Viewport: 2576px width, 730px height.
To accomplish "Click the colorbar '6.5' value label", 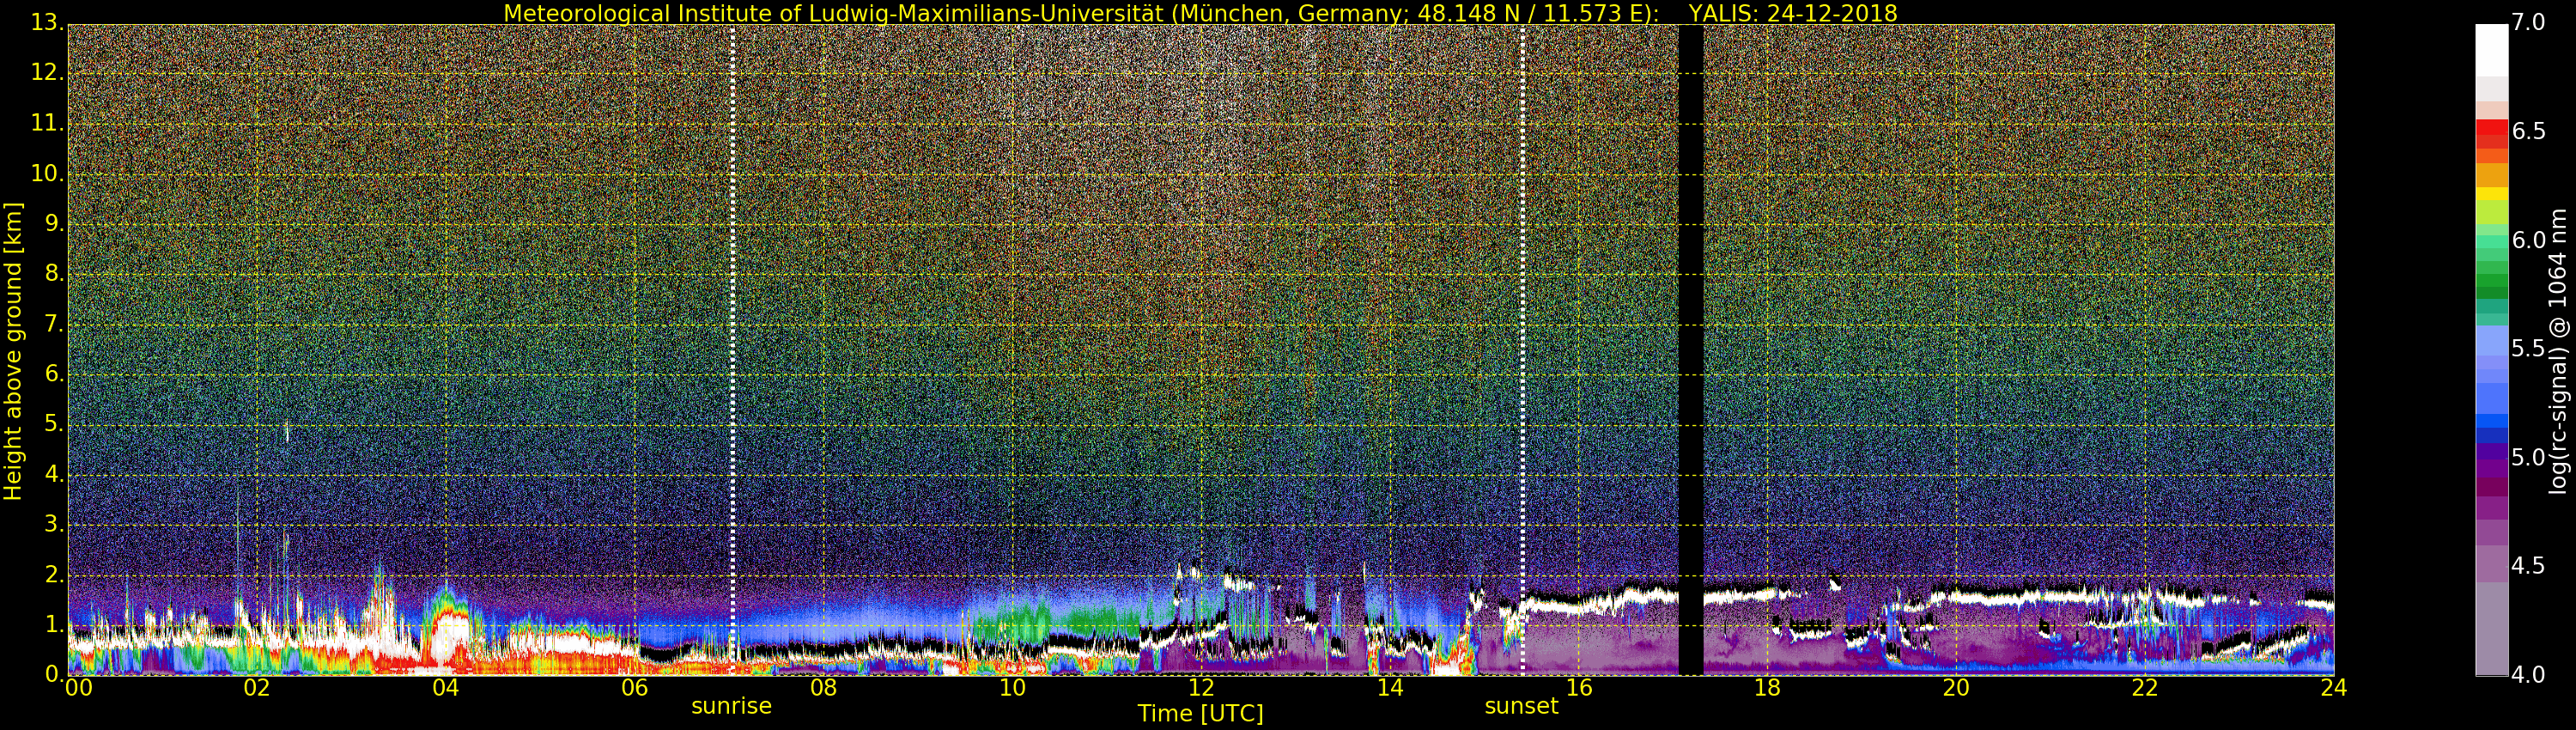I will tap(2529, 131).
